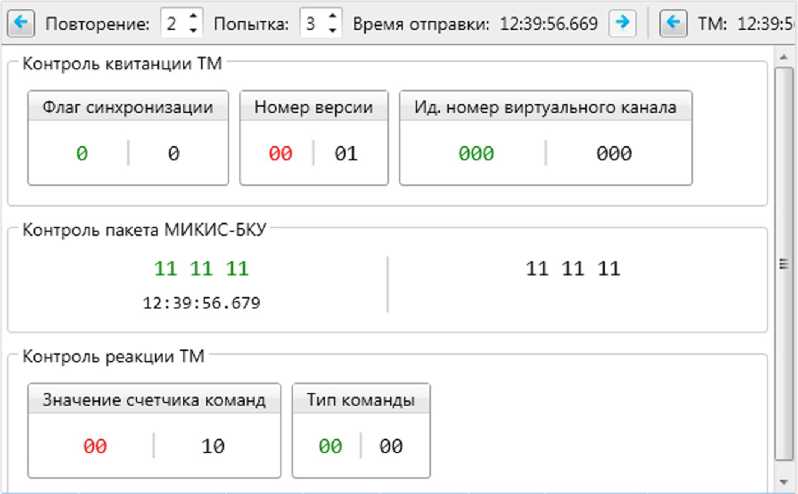Click the Флаг синхронизации header
Viewport: 798px width, 494px height.
128,107
